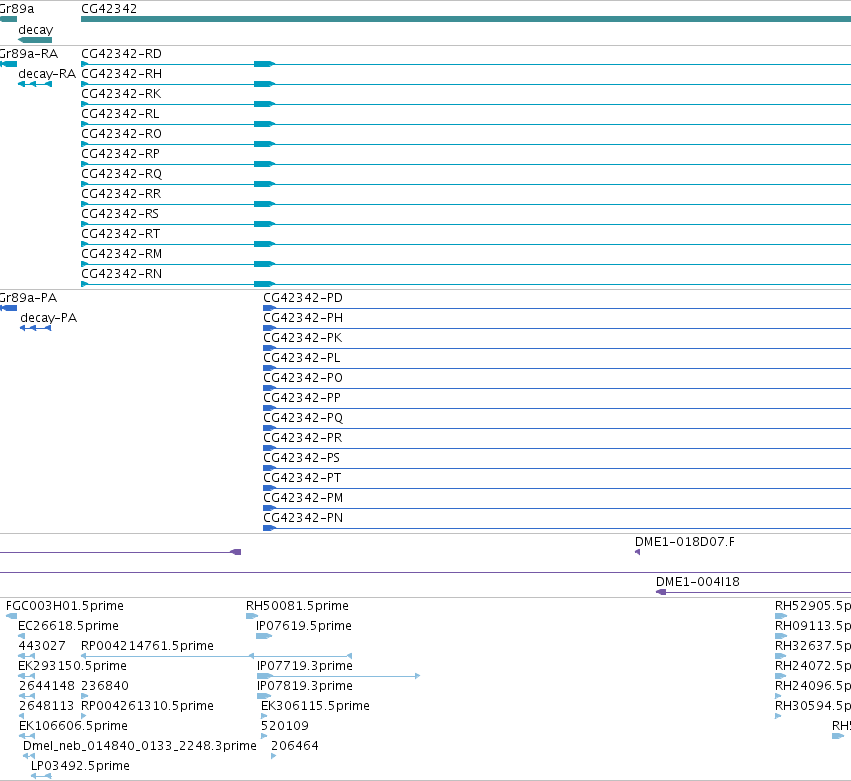Image resolution: width=851 pixels, height=781 pixels.
Task: Select protein CG42342-PR
Action: coord(303,438)
